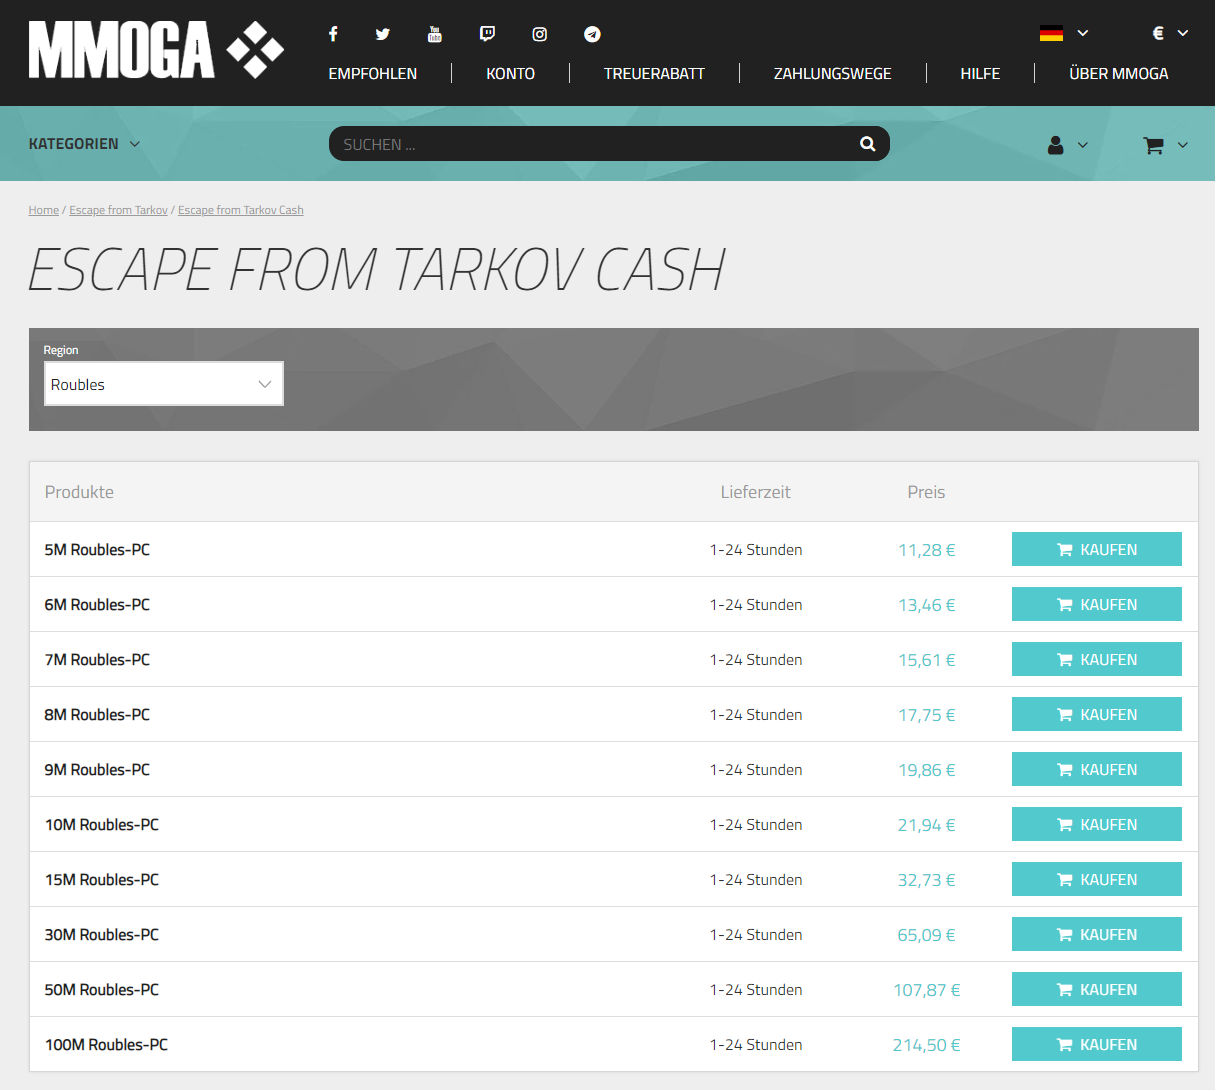
Task: Click the Escape From Tarkov Cash heading
Action: (377, 270)
